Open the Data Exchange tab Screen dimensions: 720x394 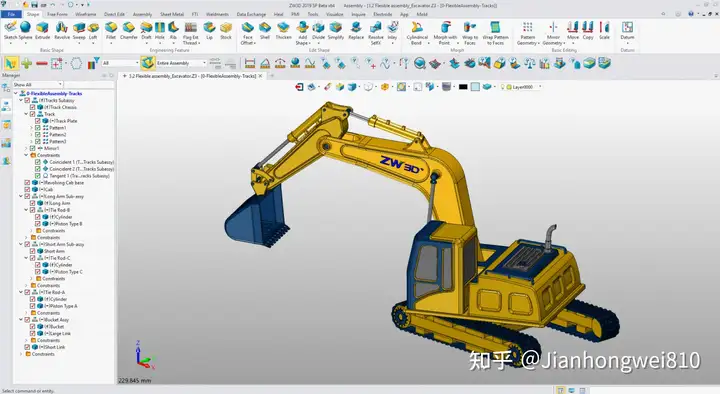(251, 14)
